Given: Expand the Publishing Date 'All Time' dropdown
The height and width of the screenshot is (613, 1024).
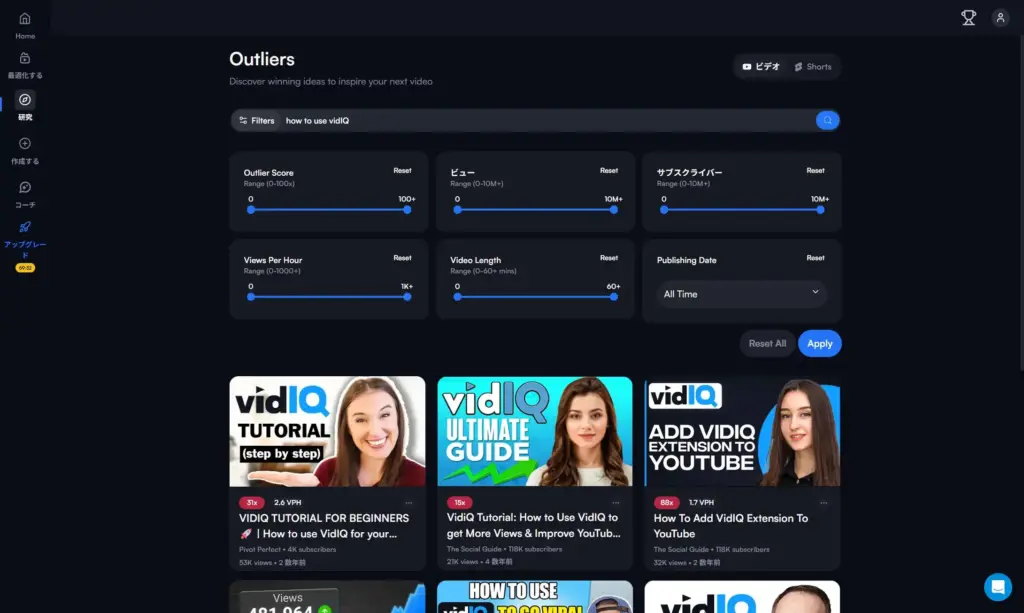Looking at the screenshot, I should click(741, 294).
